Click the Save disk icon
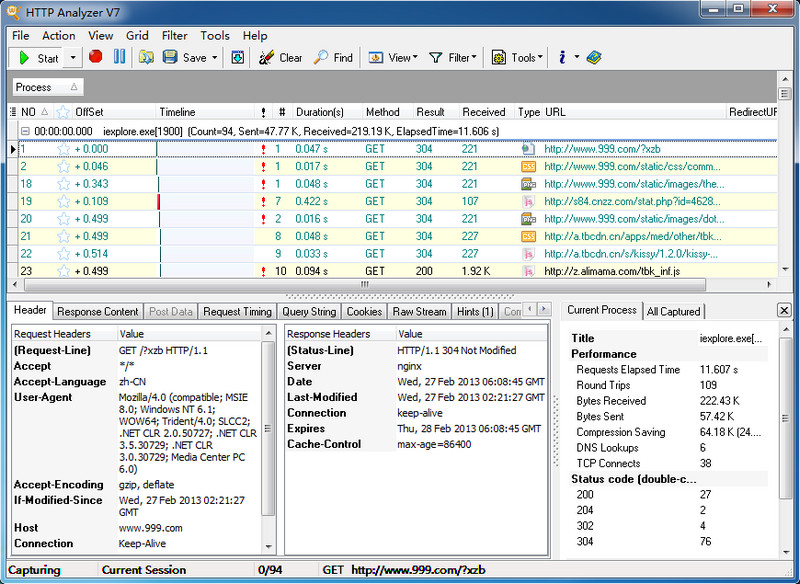The height and width of the screenshot is (584, 800). pos(170,57)
